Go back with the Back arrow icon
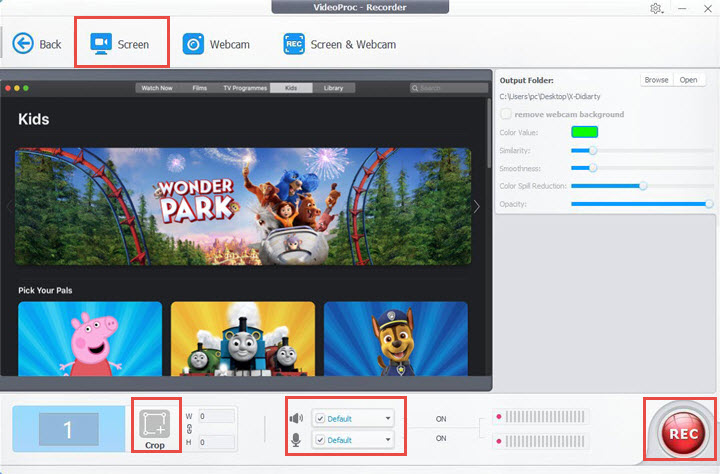This screenshot has width=720, height=474. 22,44
